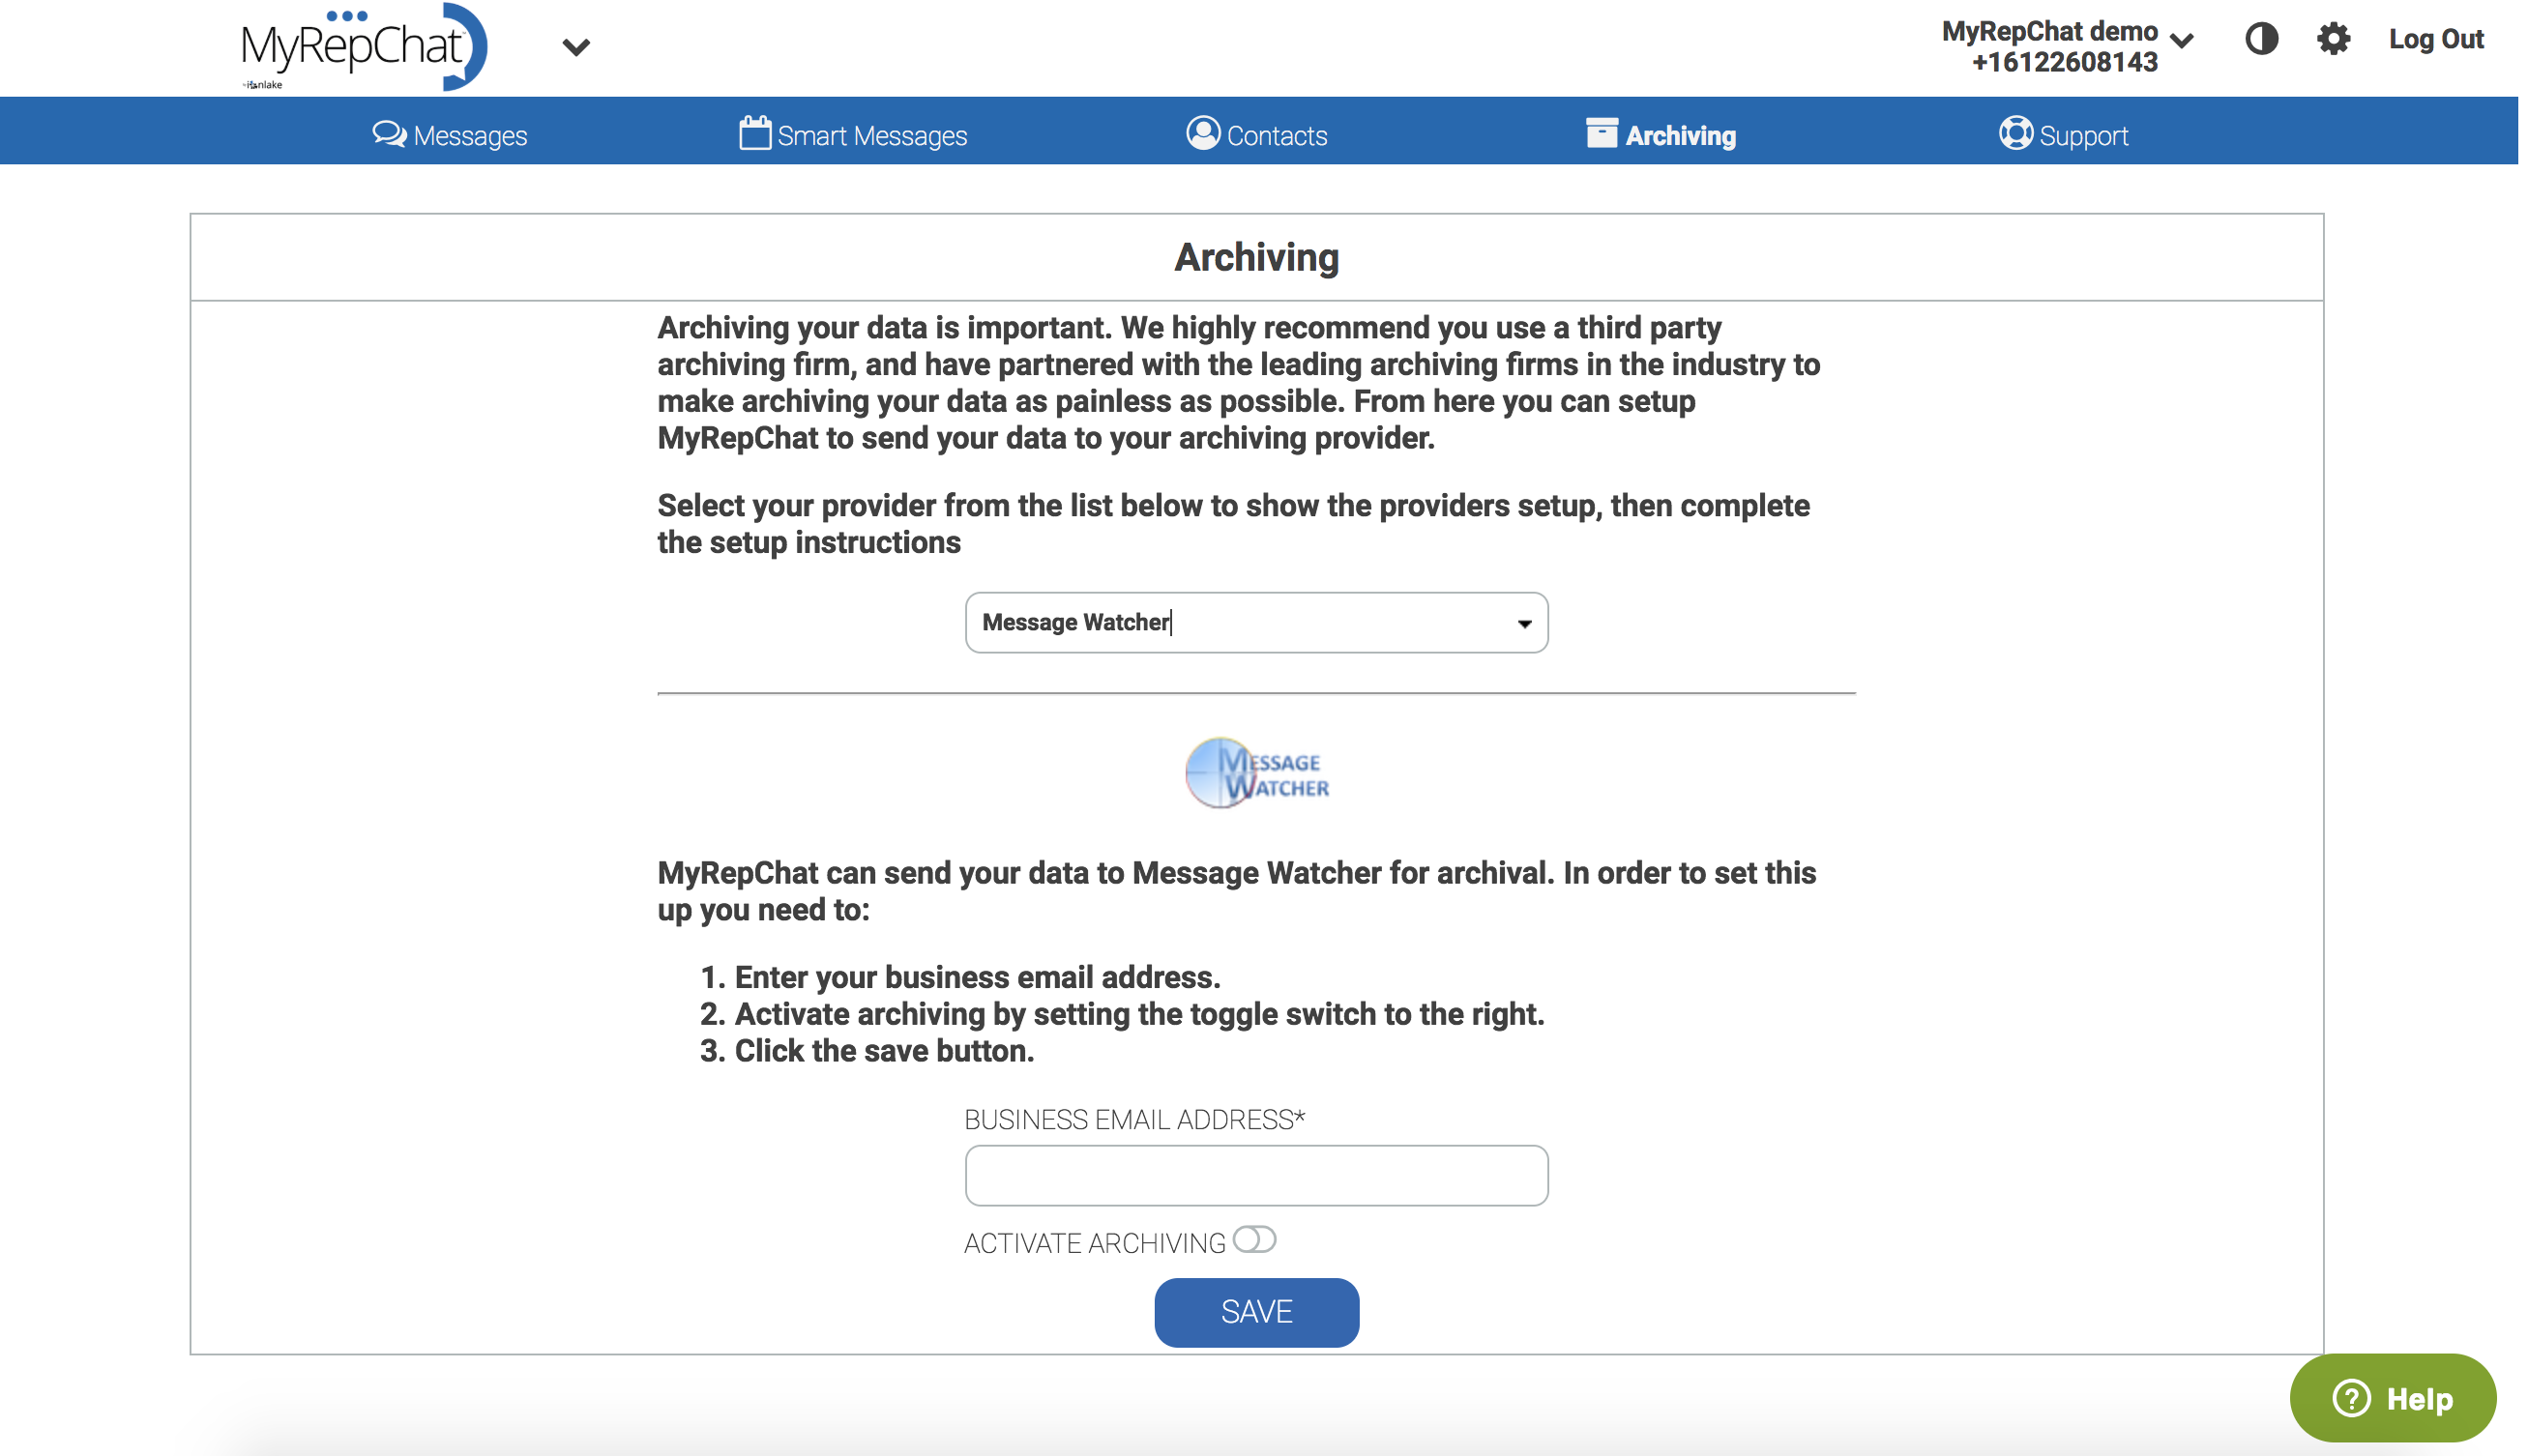Click the account phone number +16122608143
The image size is (2528, 1456).
(x=2063, y=62)
